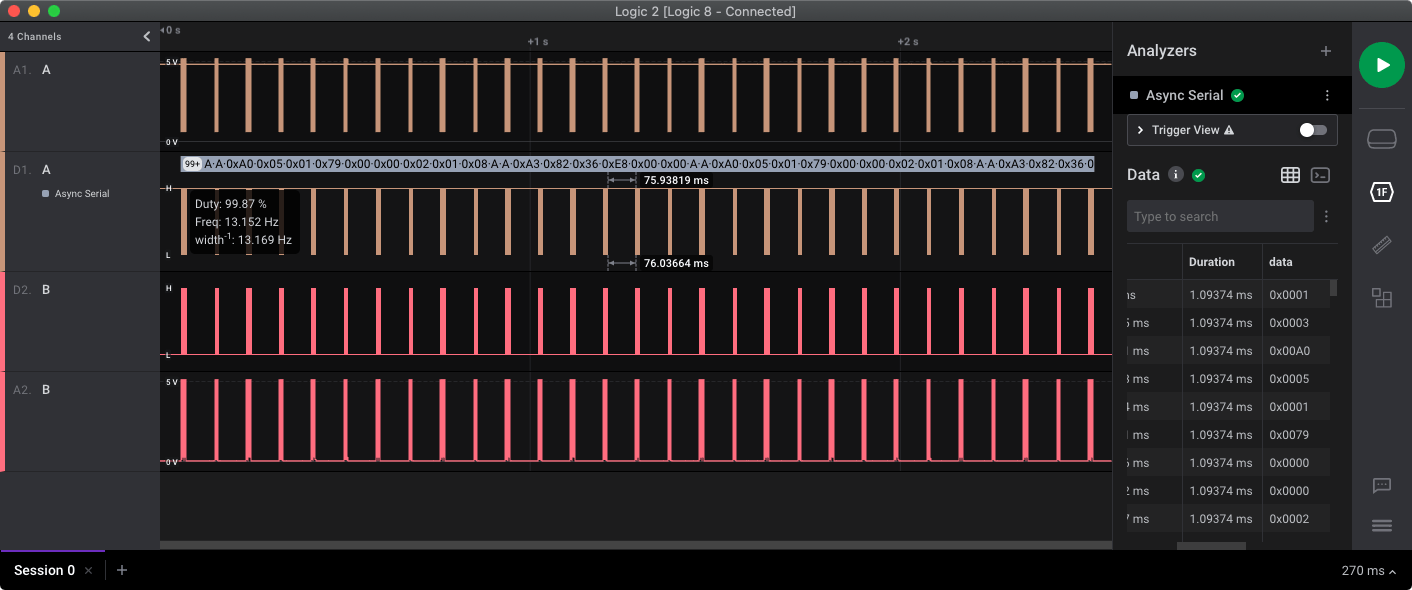Expand the Trigger View section
The height and width of the screenshot is (590, 1412).
click(x=1141, y=130)
